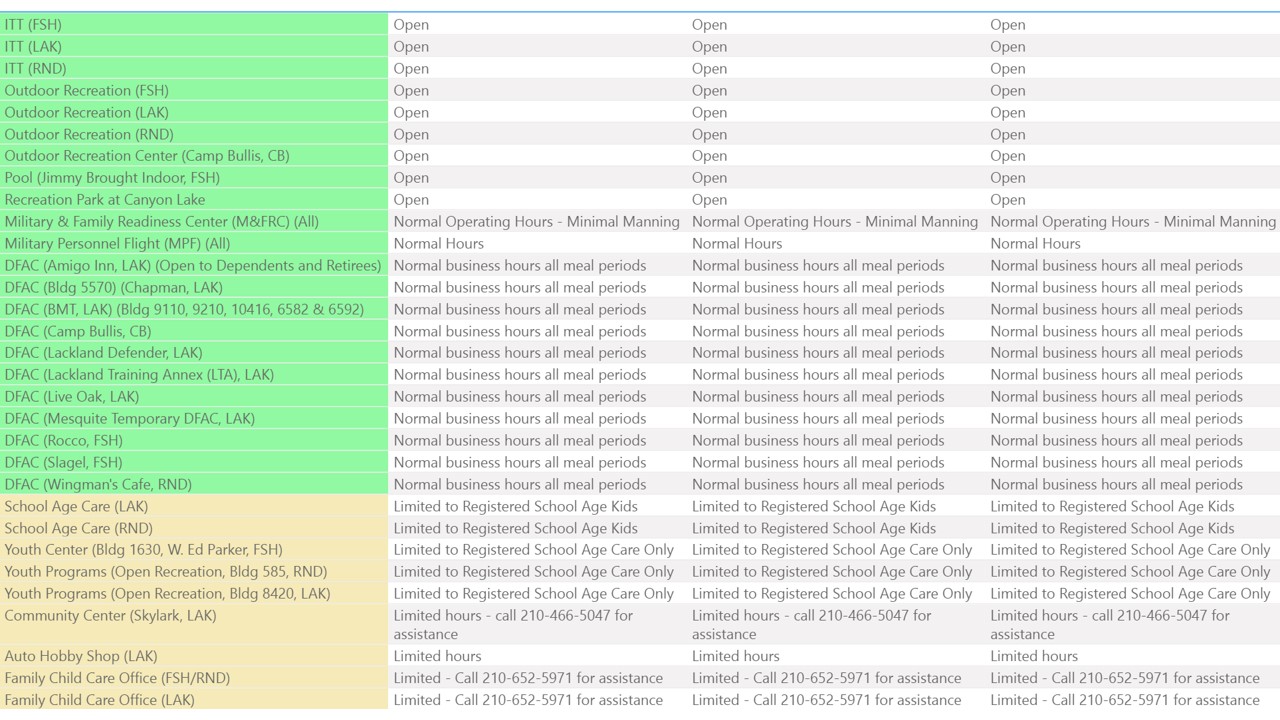The width and height of the screenshot is (1280, 720).
Task: Select Community Center (Skylark, LAK) row label
Action: [x=110, y=616]
